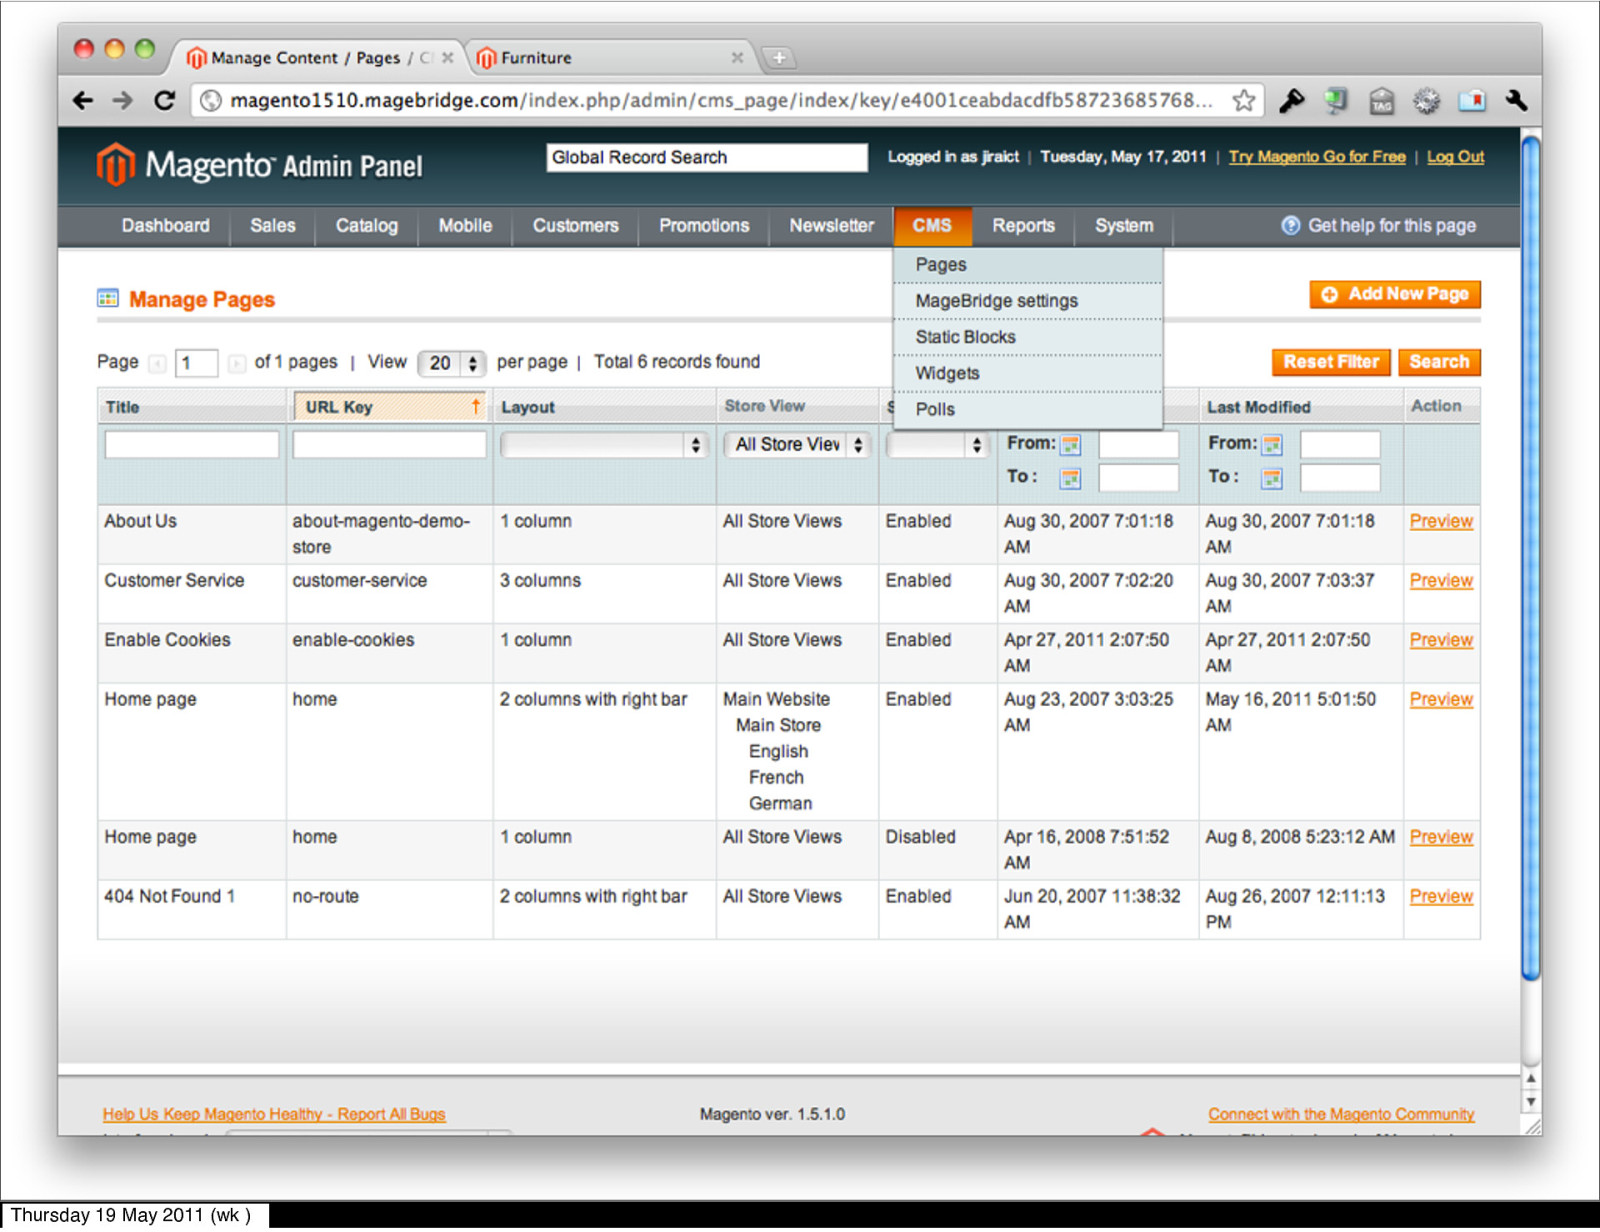Bookmark this page with the star icon

pos(1244,100)
